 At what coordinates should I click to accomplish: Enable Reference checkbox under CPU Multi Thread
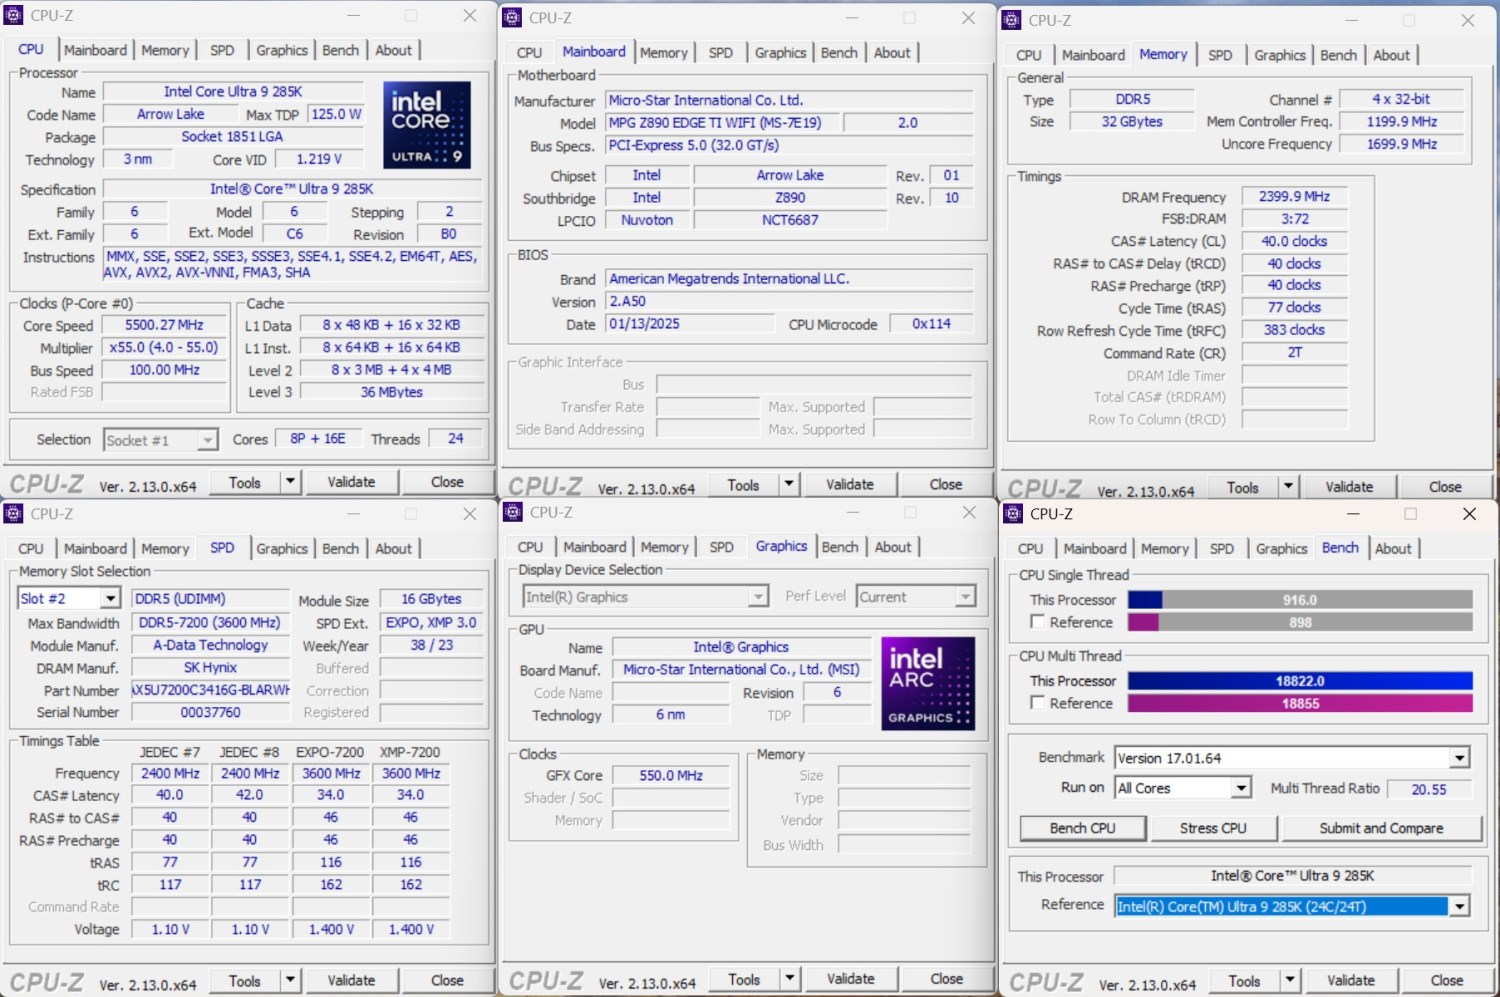tap(1038, 703)
